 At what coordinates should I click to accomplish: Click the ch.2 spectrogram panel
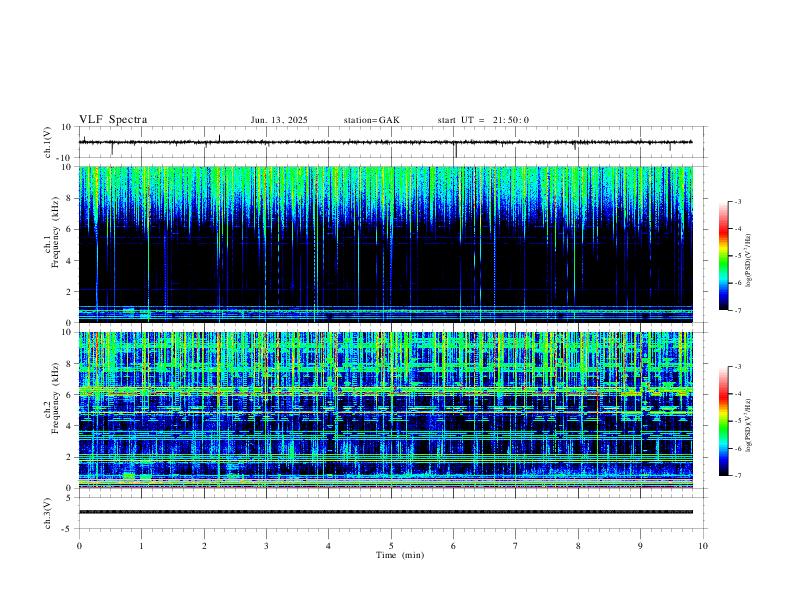pyautogui.click(x=386, y=410)
